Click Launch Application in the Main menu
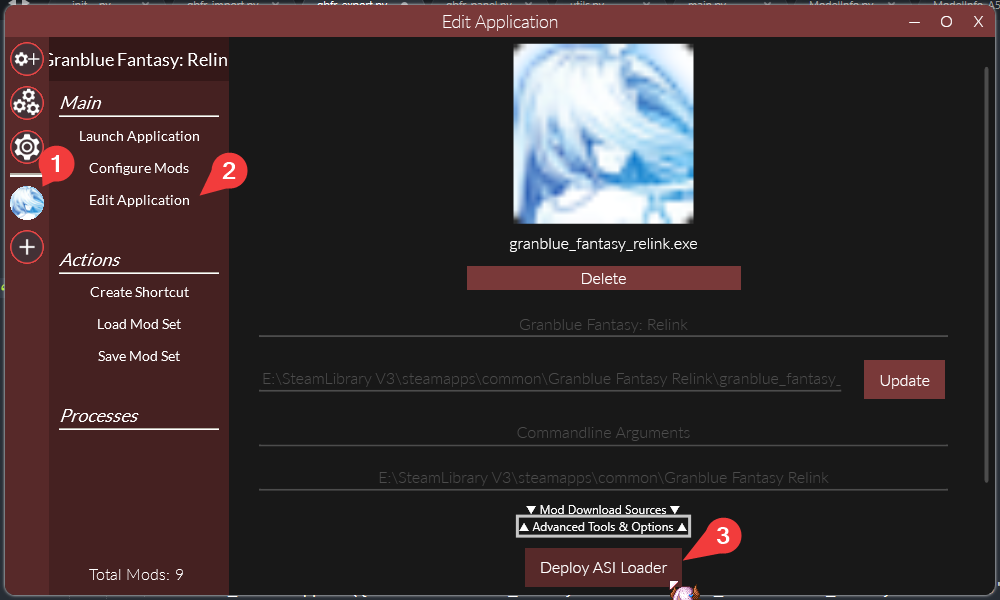The width and height of the screenshot is (1000, 600). tap(139, 136)
